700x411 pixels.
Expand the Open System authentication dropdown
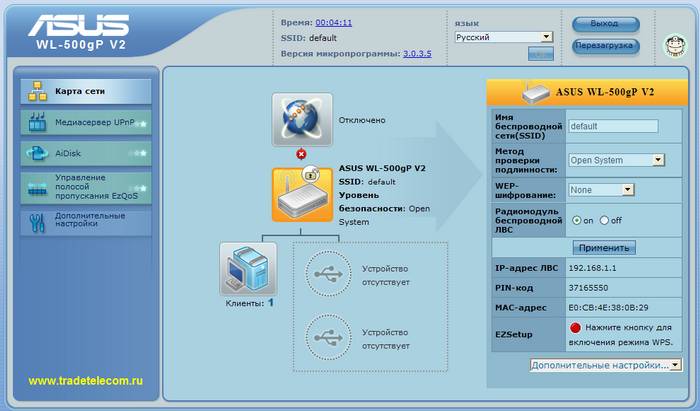click(x=616, y=159)
